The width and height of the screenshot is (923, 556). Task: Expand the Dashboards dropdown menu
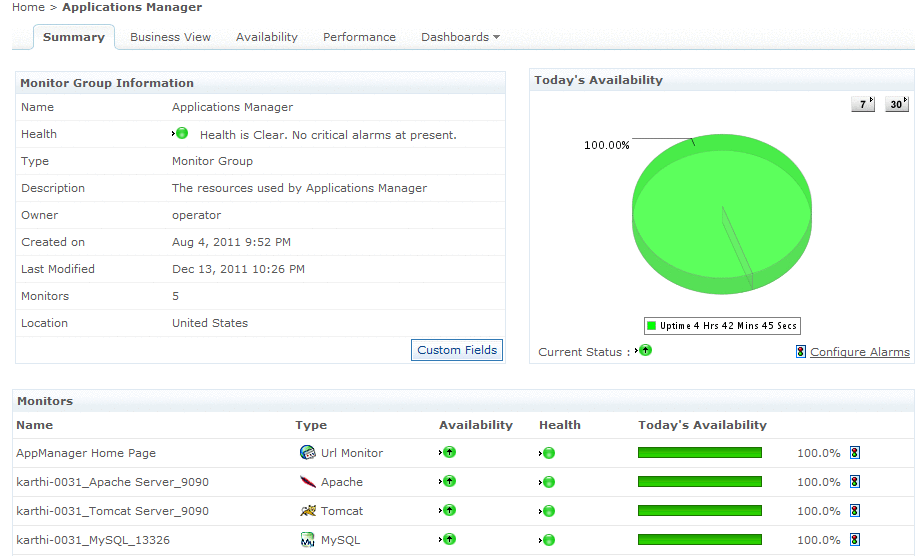tap(460, 37)
